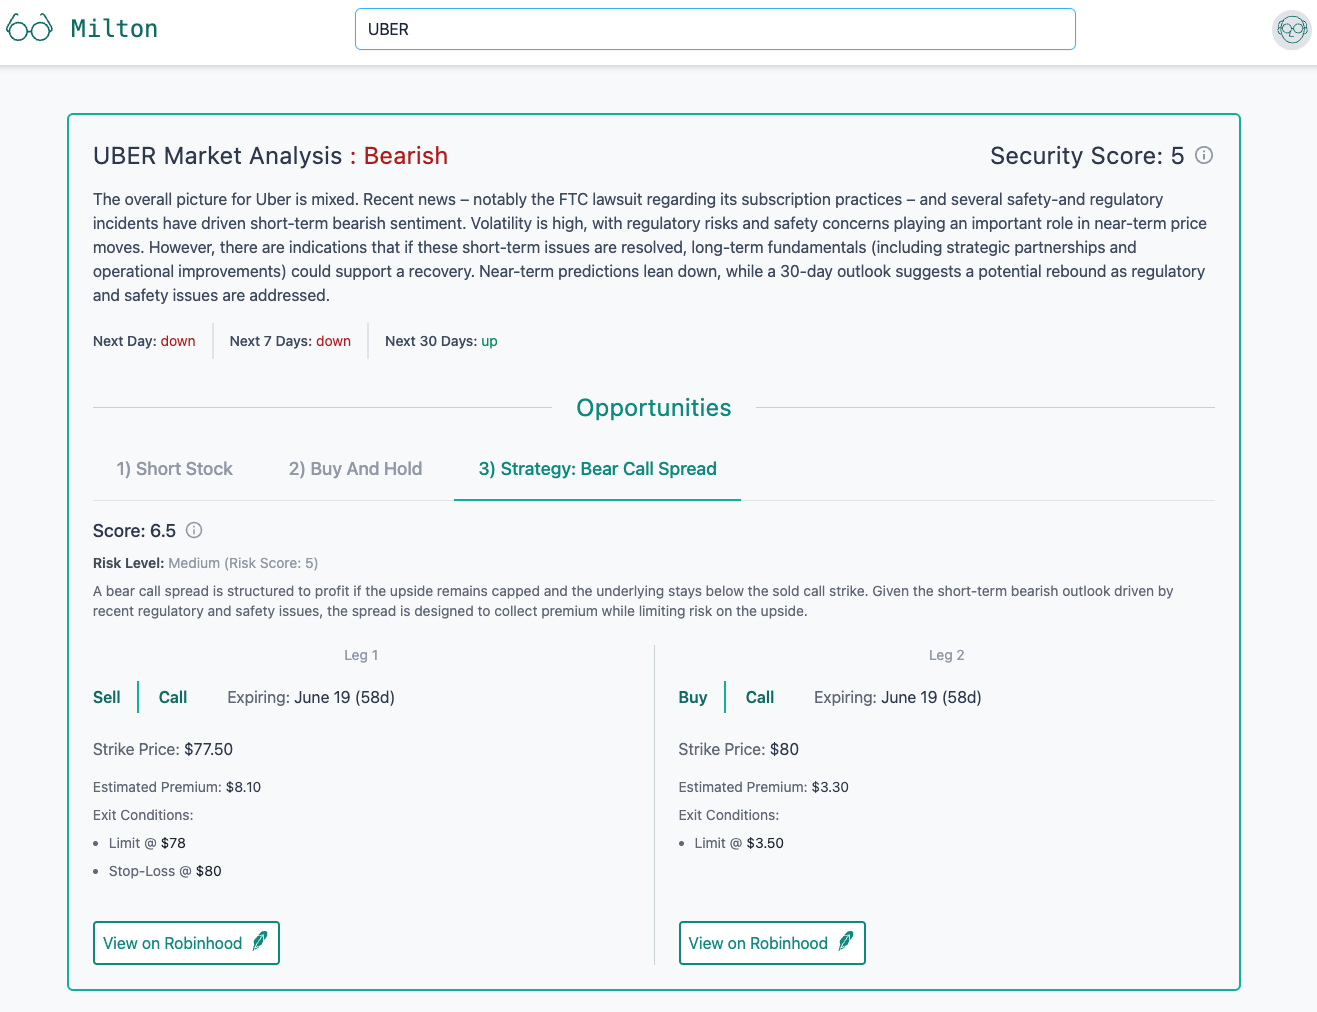The height and width of the screenshot is (1012, 1317).
Task: Switch to Short Stock tab
Action: 174,469
